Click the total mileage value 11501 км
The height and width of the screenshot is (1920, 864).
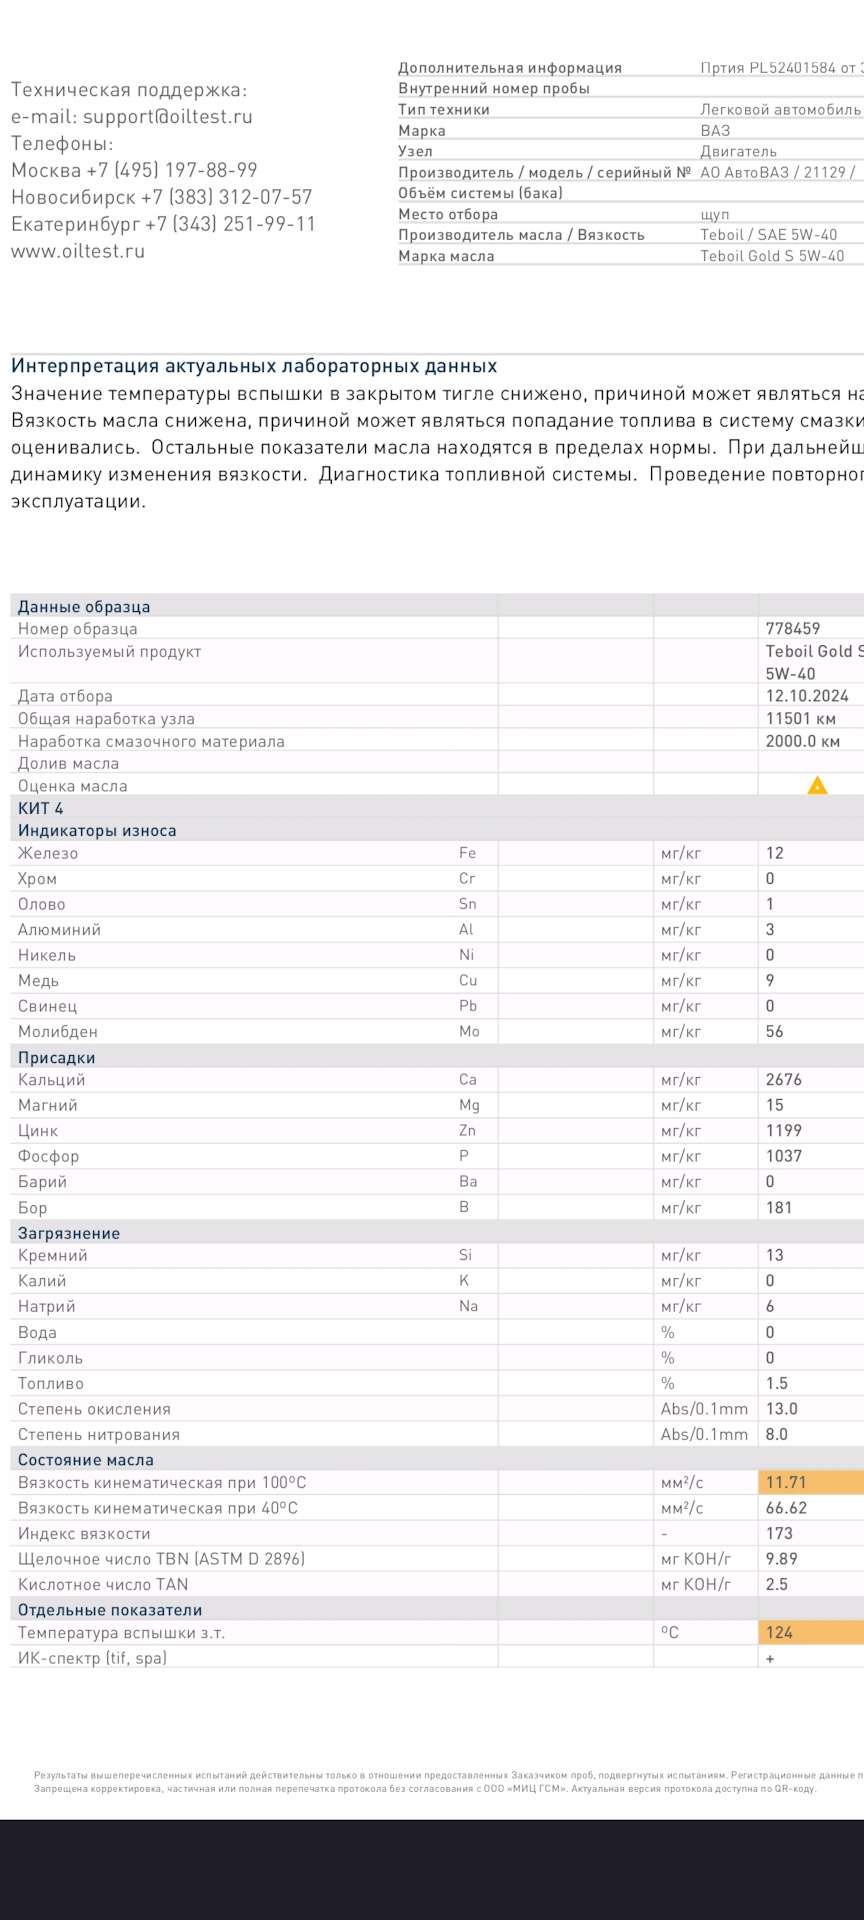pos(800,719)
